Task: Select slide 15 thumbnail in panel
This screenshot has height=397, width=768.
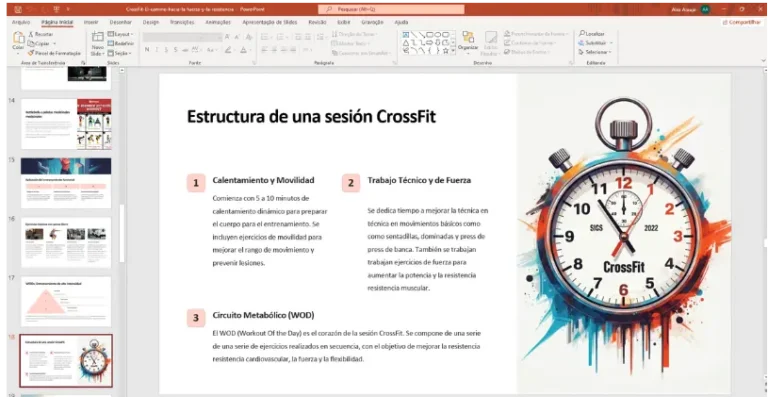Action: coord(66,183)
